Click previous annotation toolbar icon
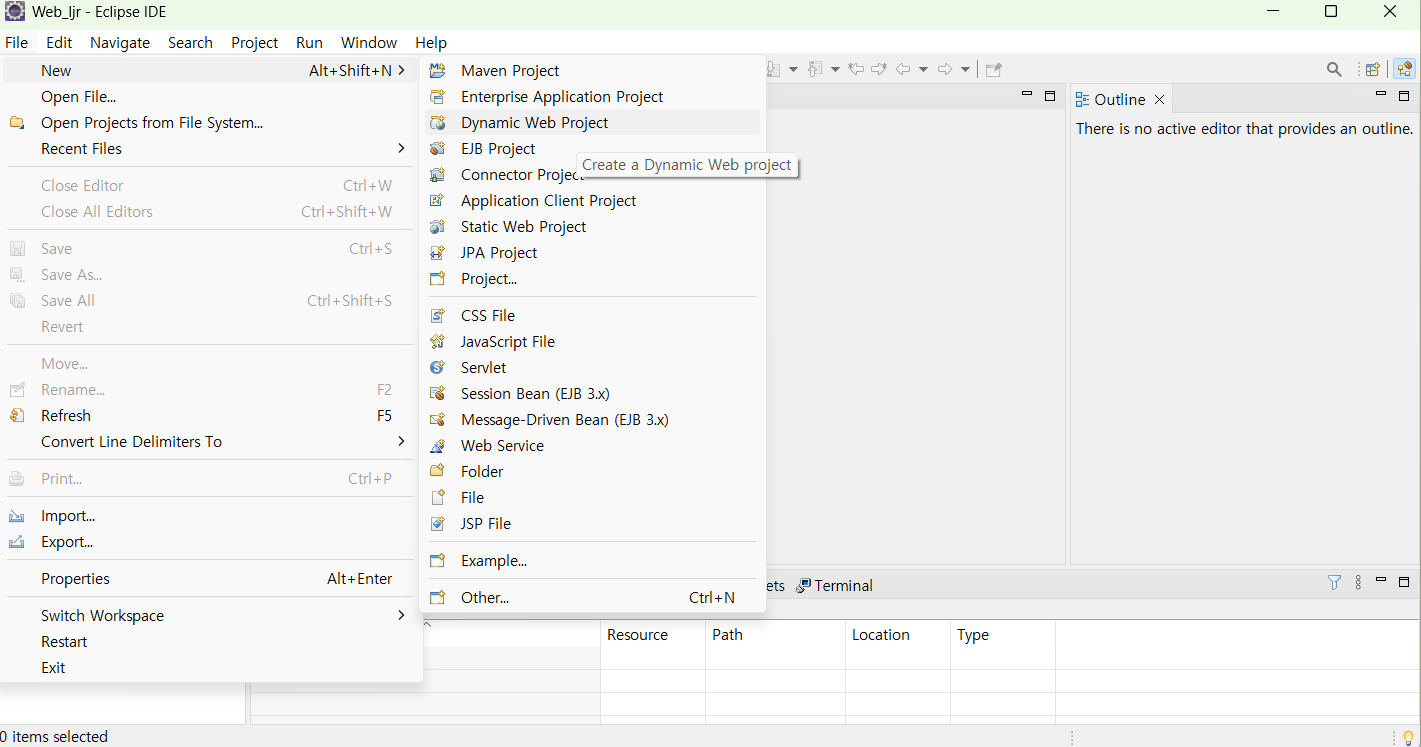The height and width of the screenshot is (747, 1421). click(x=815, y=69)
